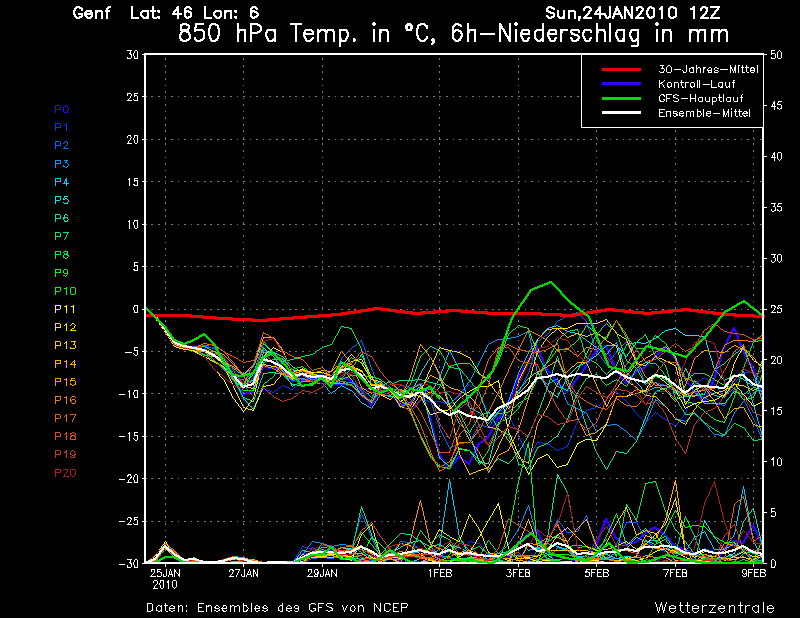
Task: Click the P3 ensemble member label
Action: 62,164
